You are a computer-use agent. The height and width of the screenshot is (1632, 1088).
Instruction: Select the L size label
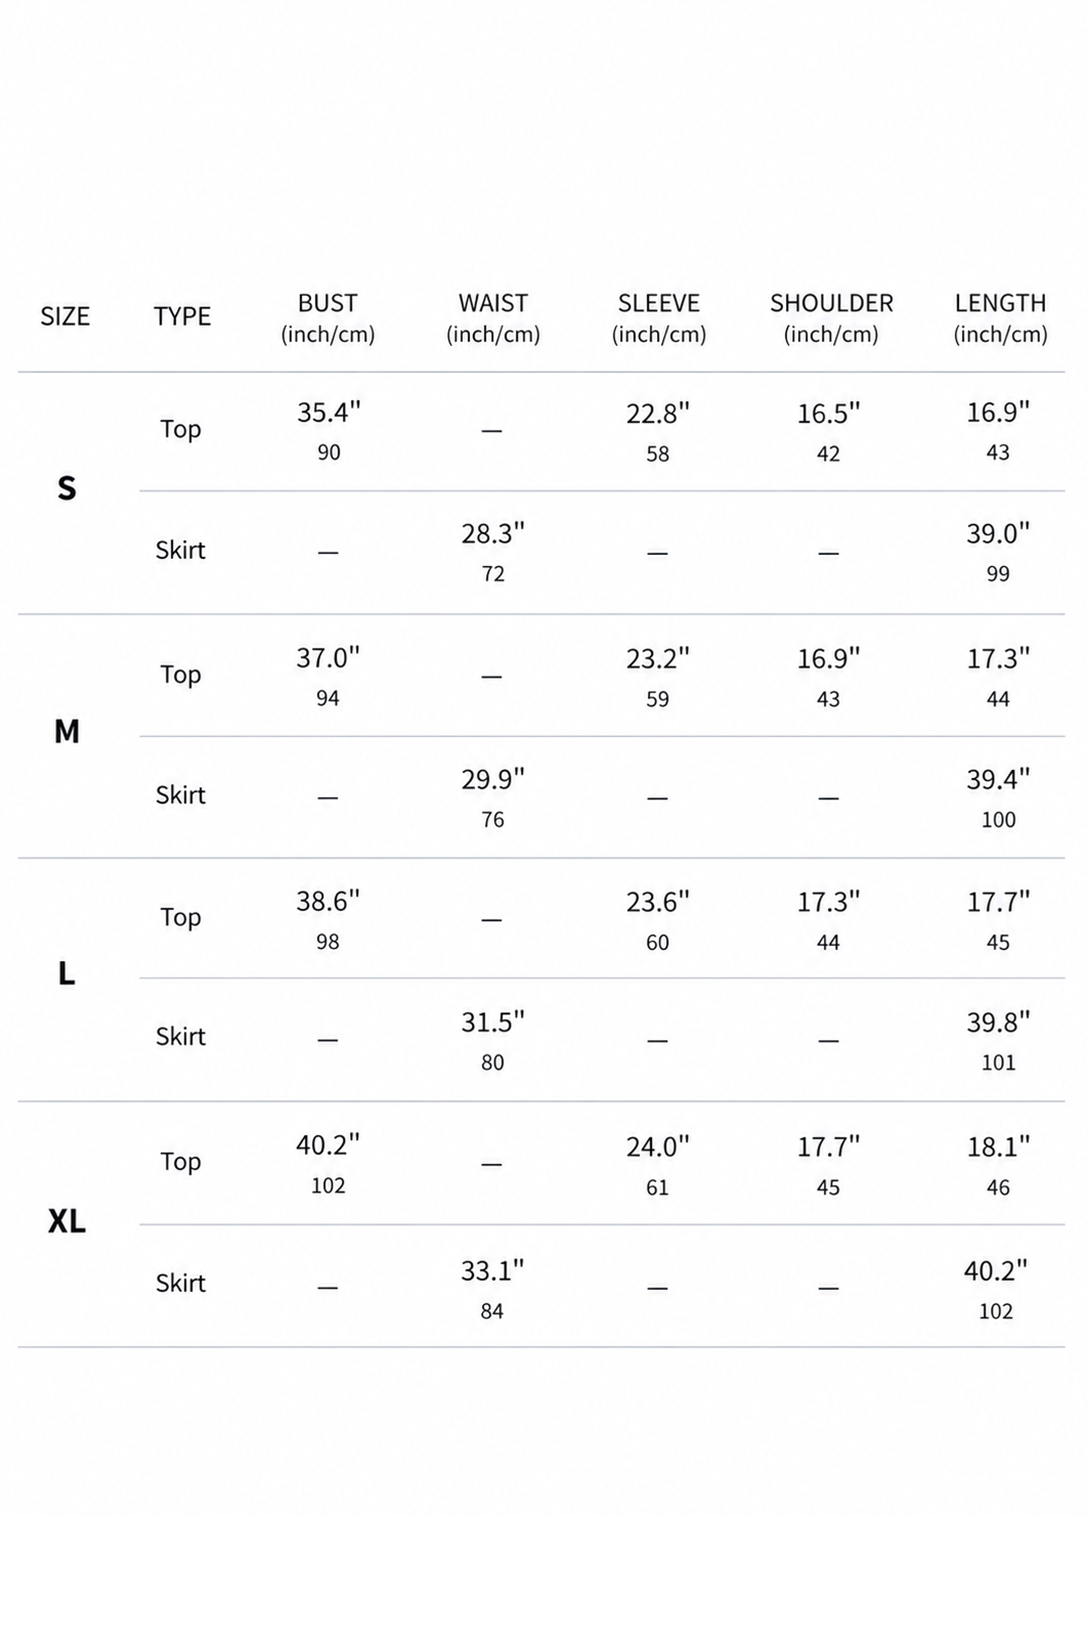tap(66, 973)
